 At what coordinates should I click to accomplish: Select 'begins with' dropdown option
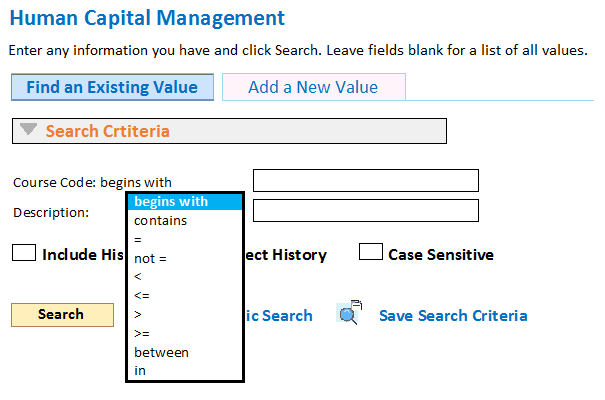point(185,202)
